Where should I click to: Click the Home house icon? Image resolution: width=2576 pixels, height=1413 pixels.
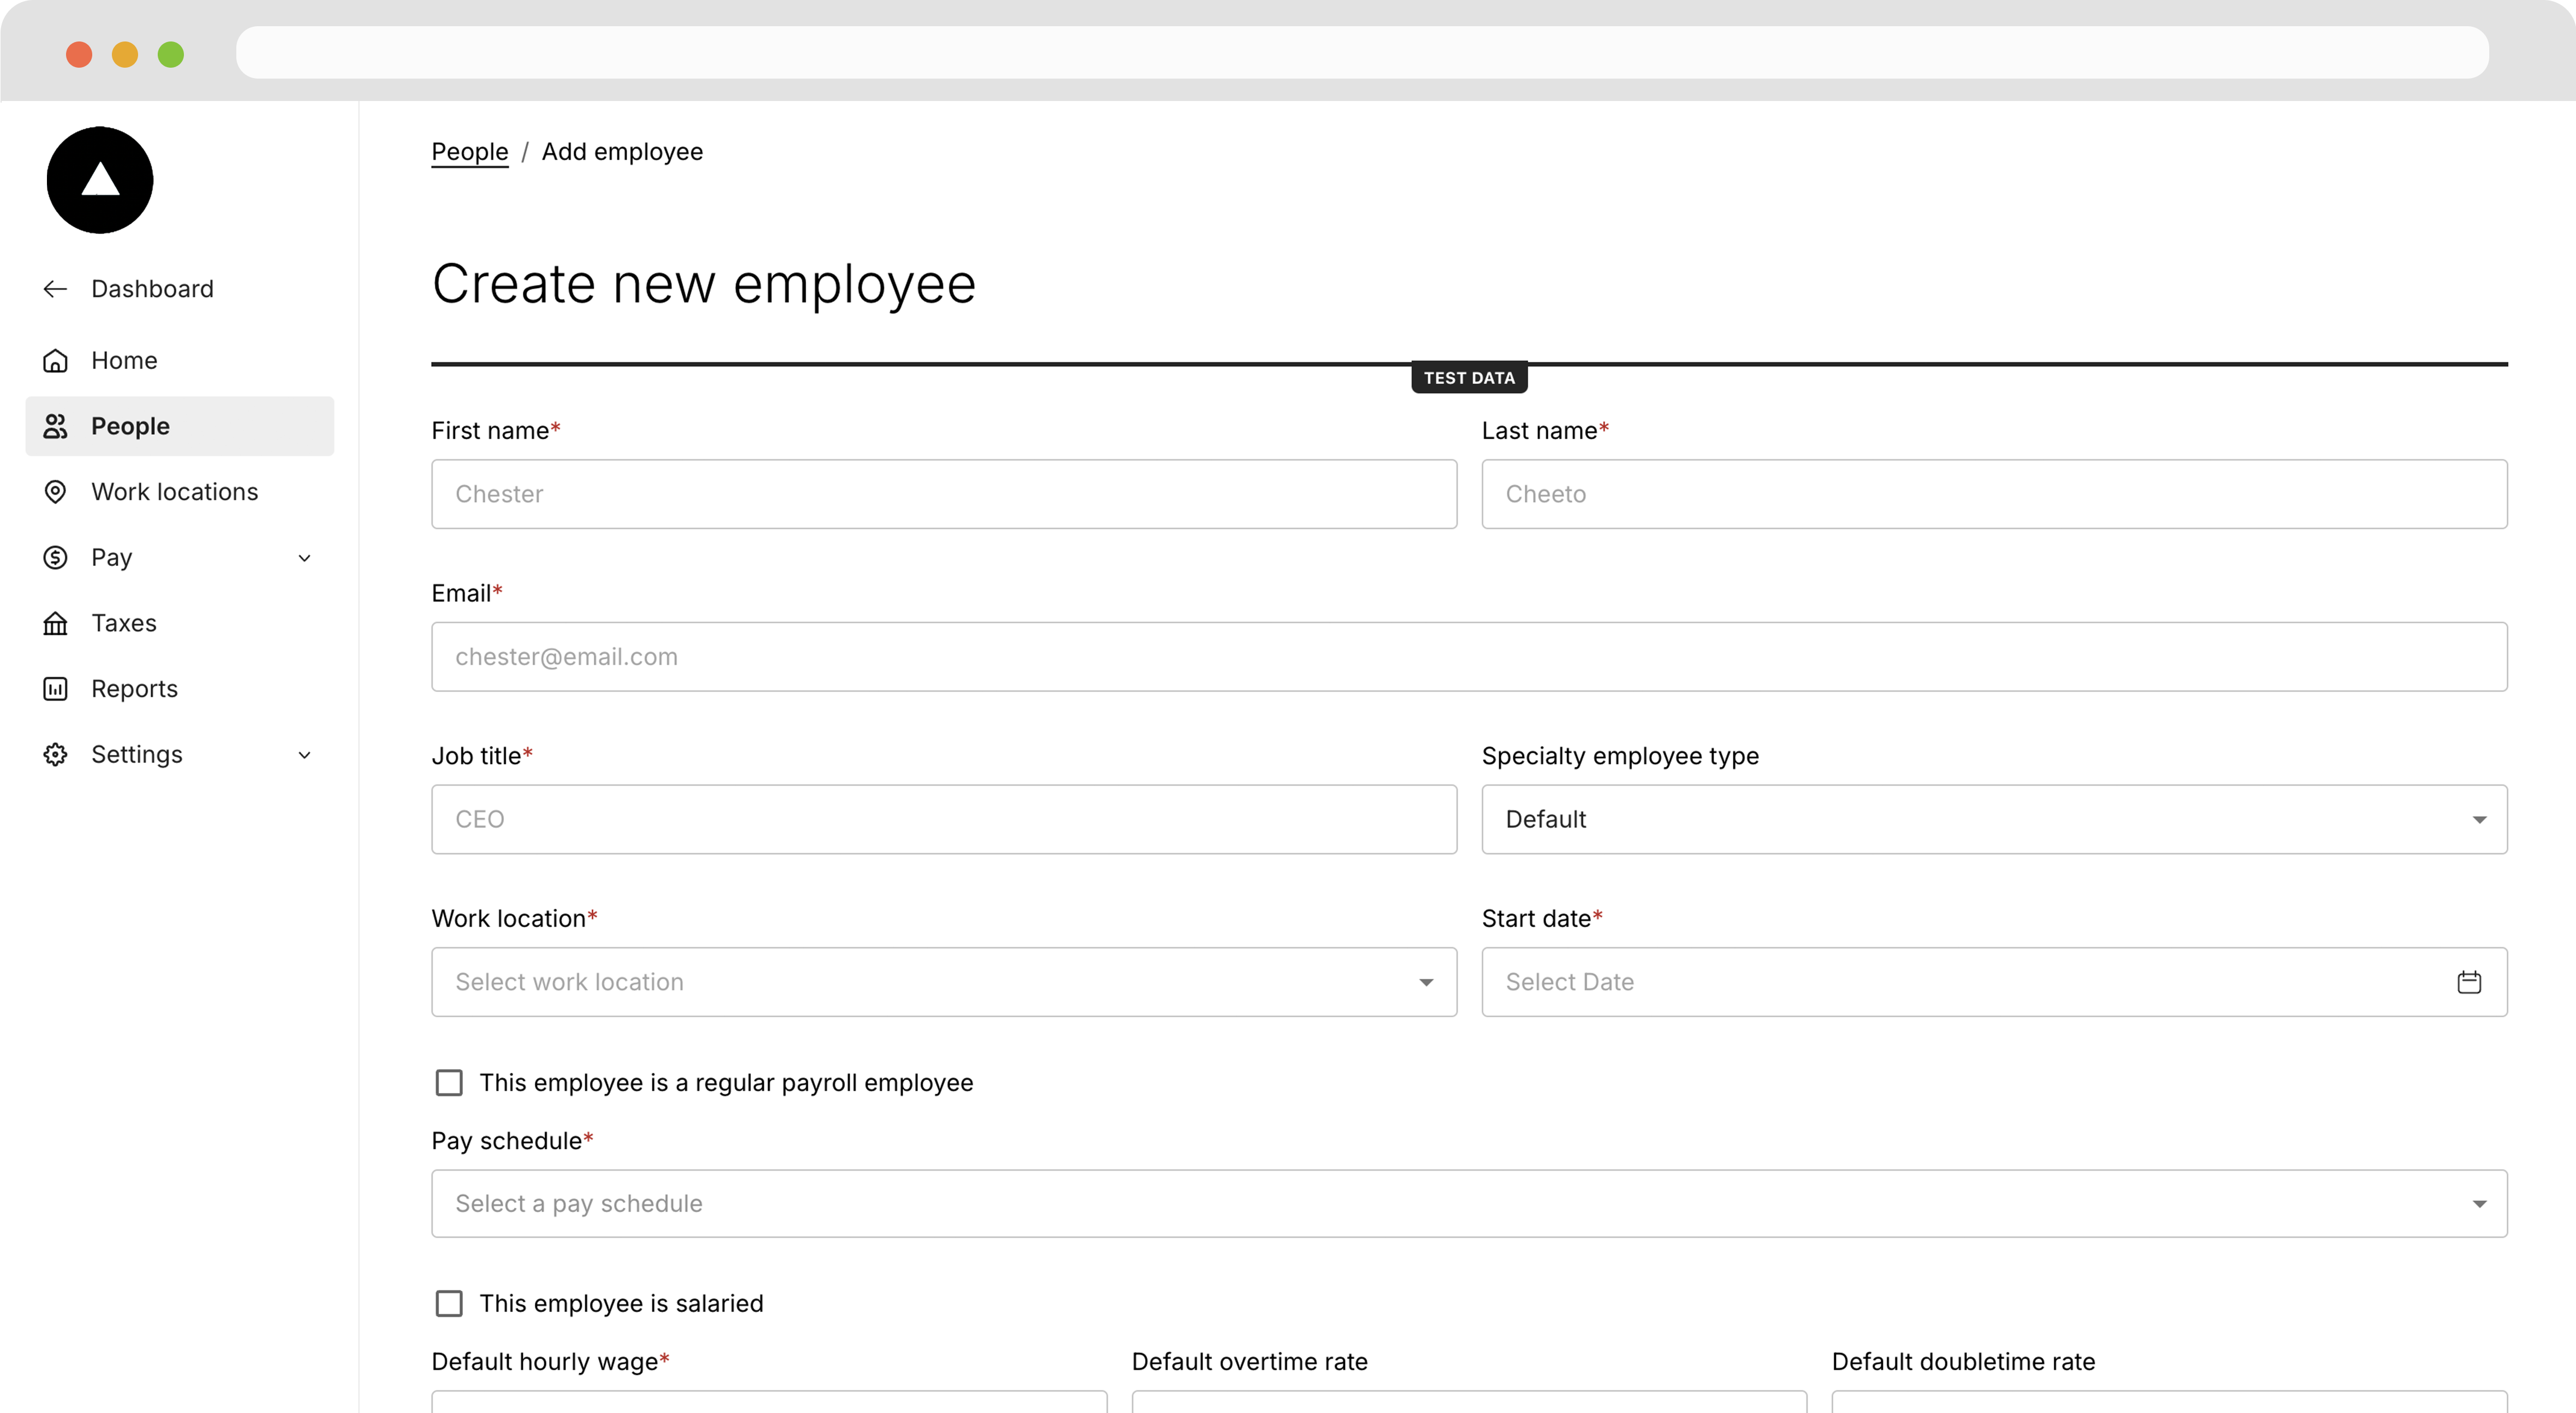pyautogui.click(x=55, y=360)
